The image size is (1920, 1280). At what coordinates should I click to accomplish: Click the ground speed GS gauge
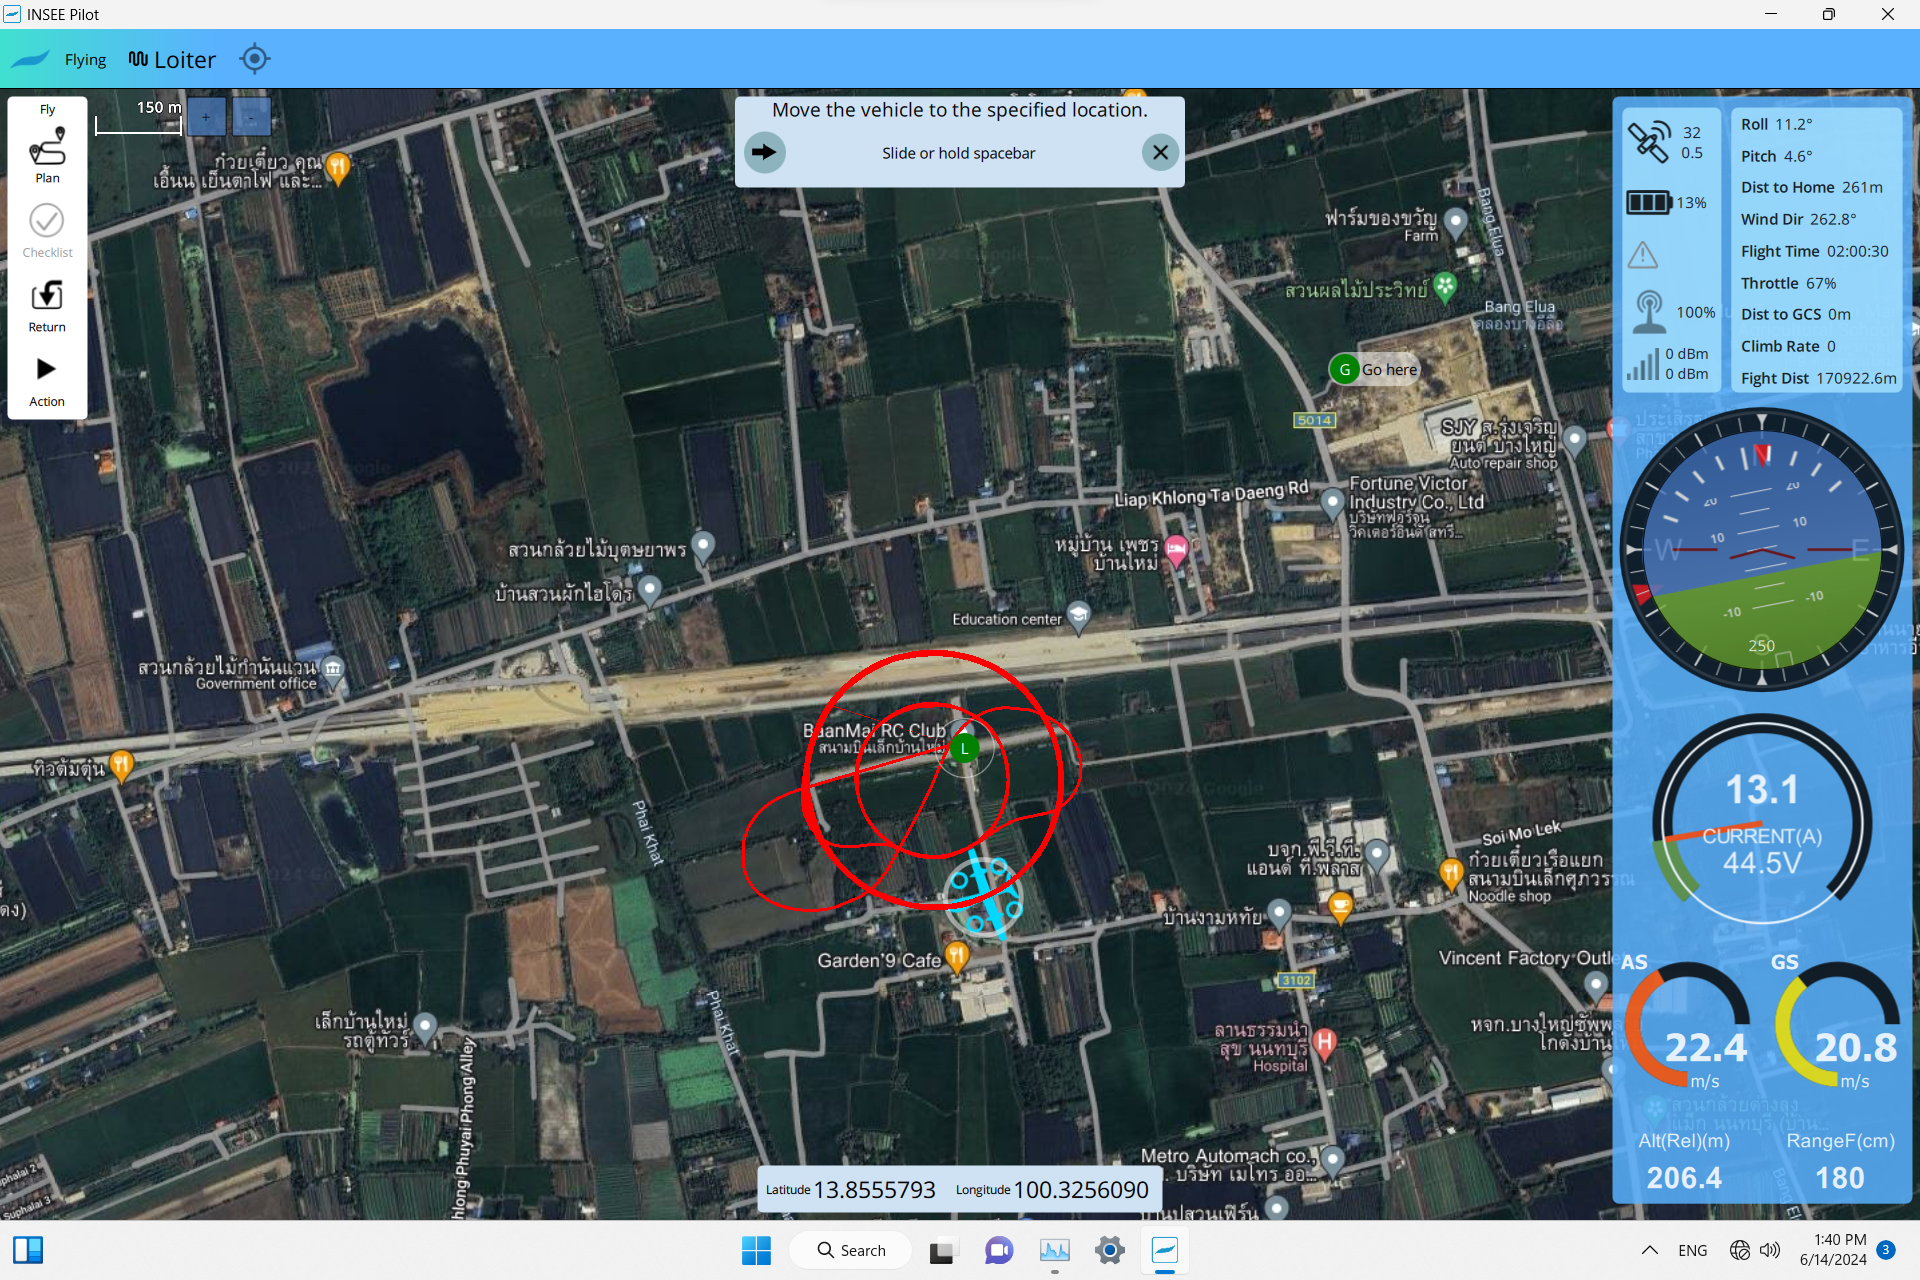(x=1838, y=1026)
